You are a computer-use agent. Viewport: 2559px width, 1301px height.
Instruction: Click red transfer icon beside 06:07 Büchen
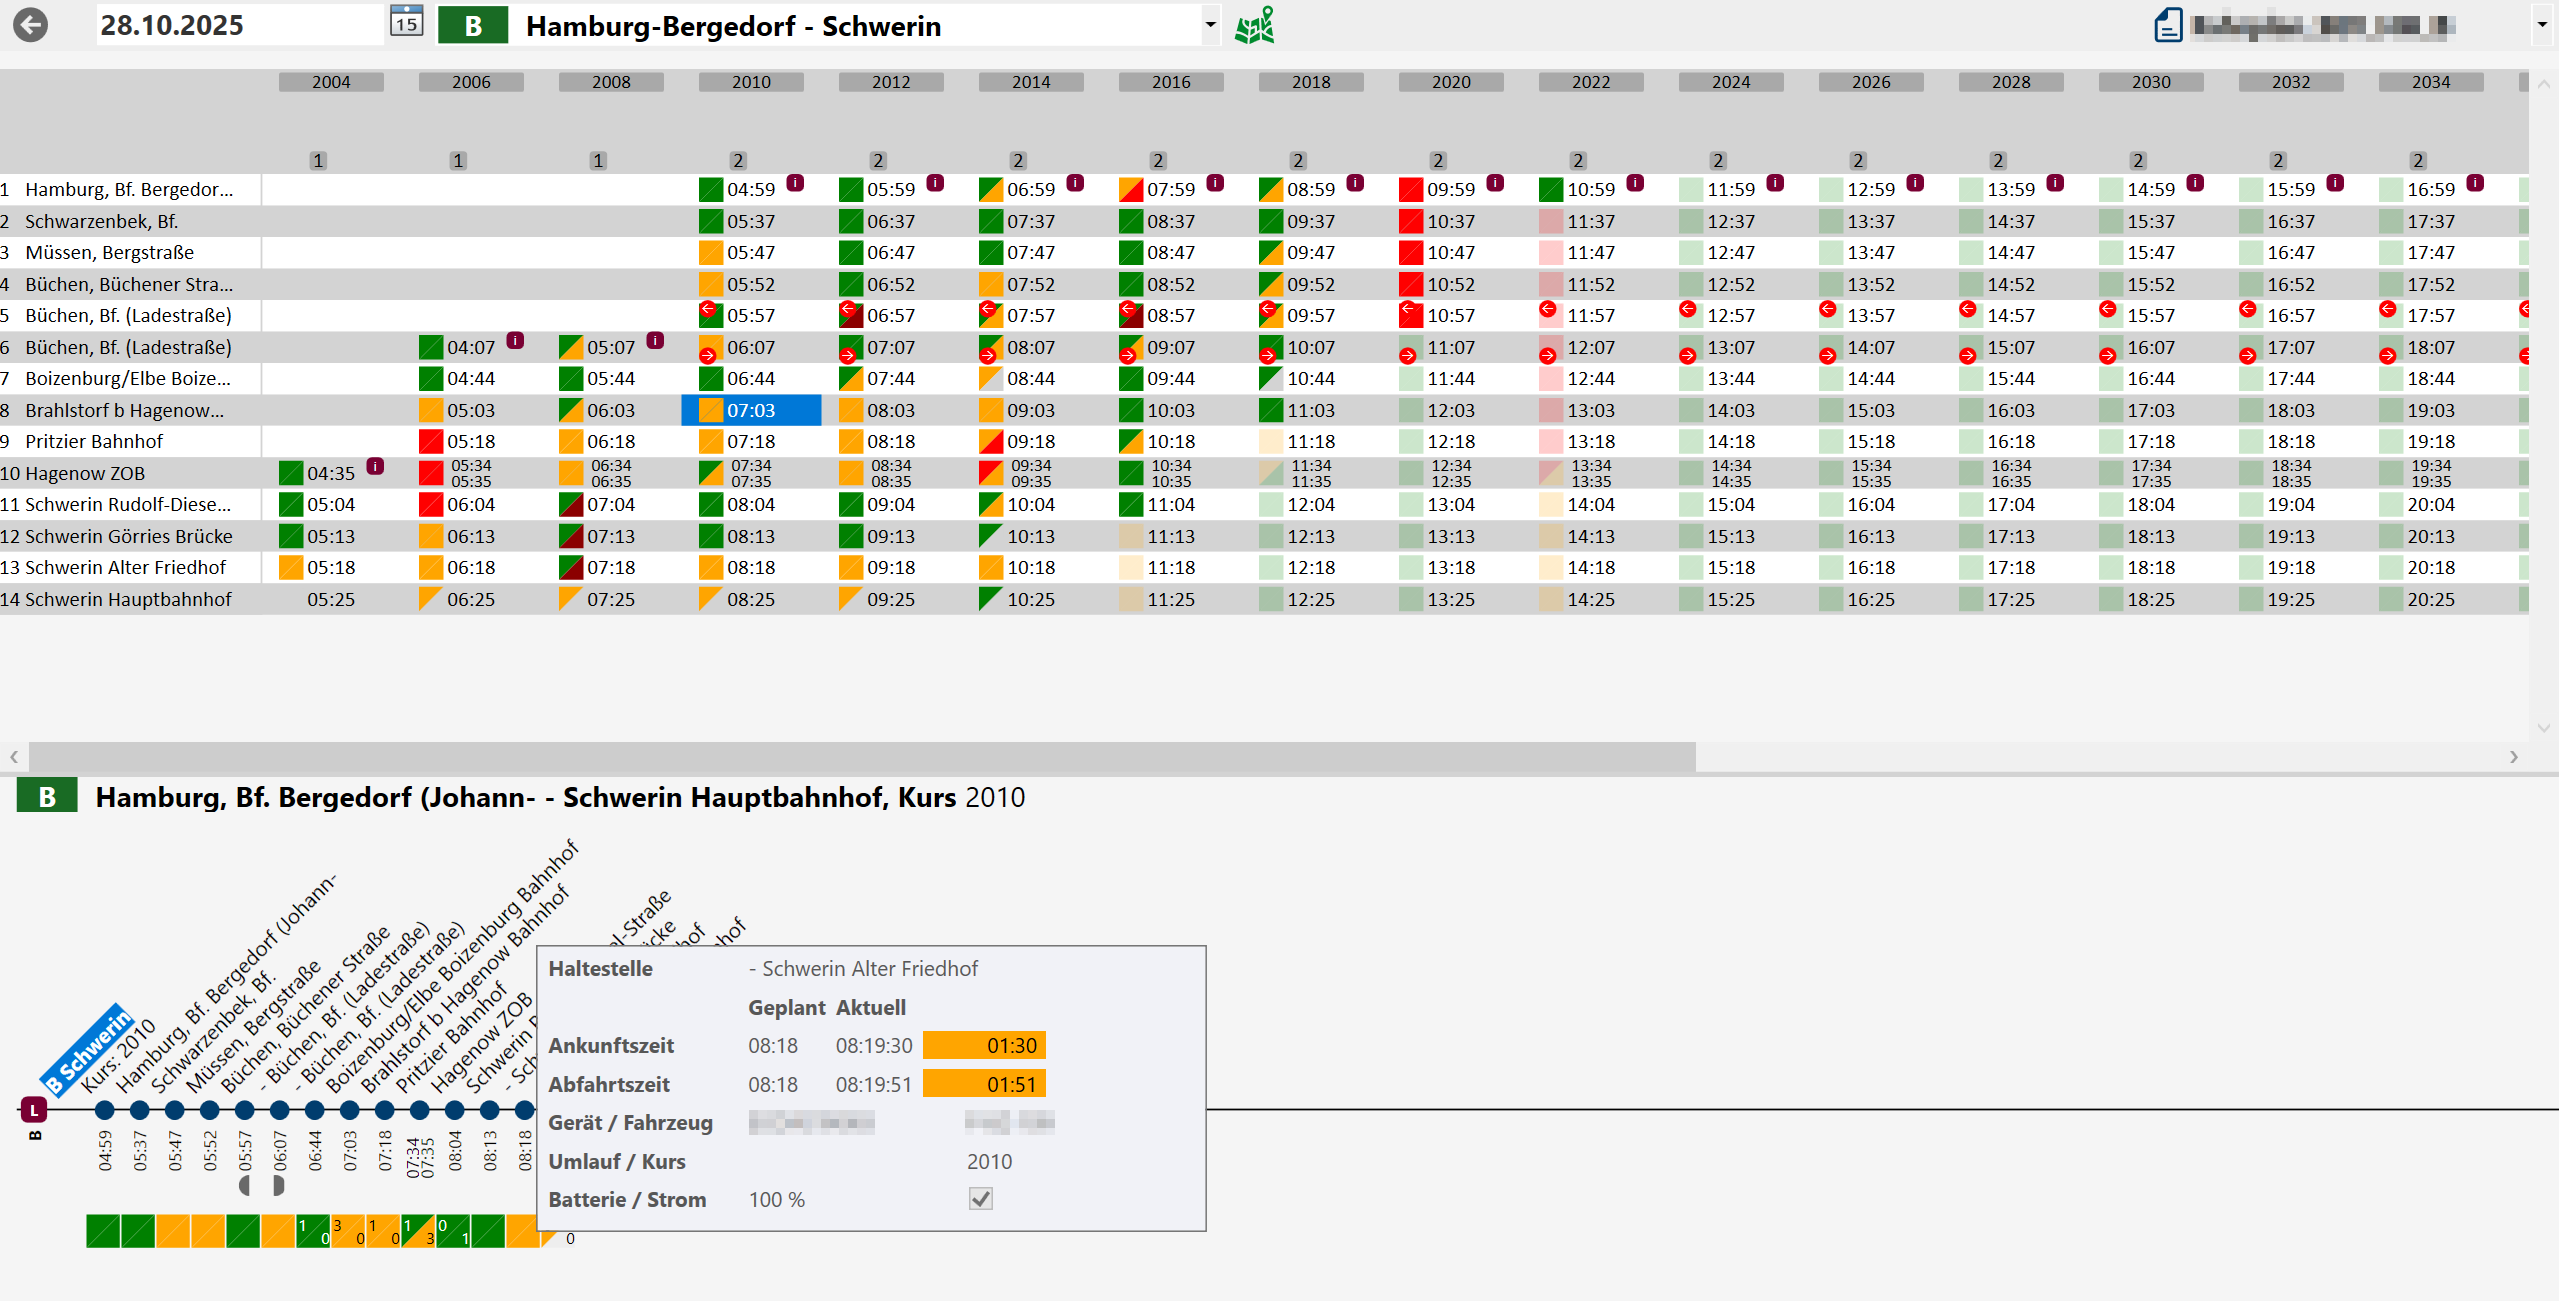708,355
